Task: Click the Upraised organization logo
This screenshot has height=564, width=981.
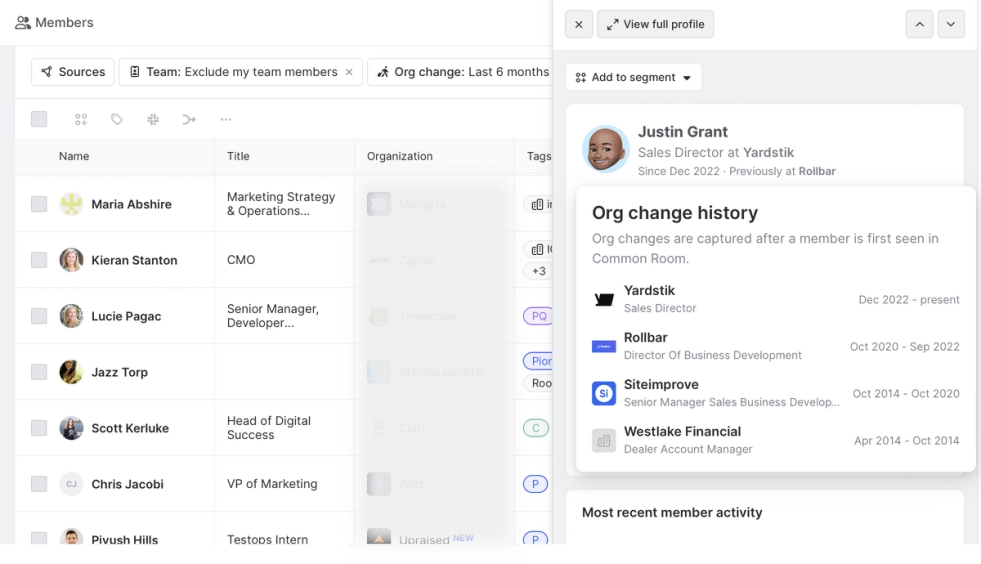Action: 379,536
